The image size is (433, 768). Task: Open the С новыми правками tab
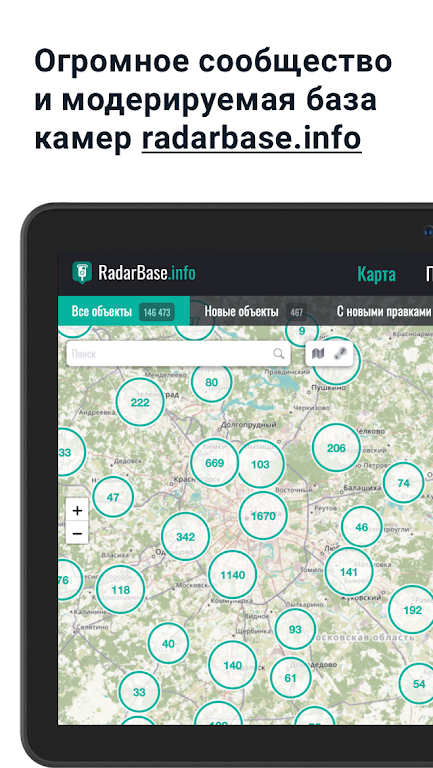tap(384, 312)
